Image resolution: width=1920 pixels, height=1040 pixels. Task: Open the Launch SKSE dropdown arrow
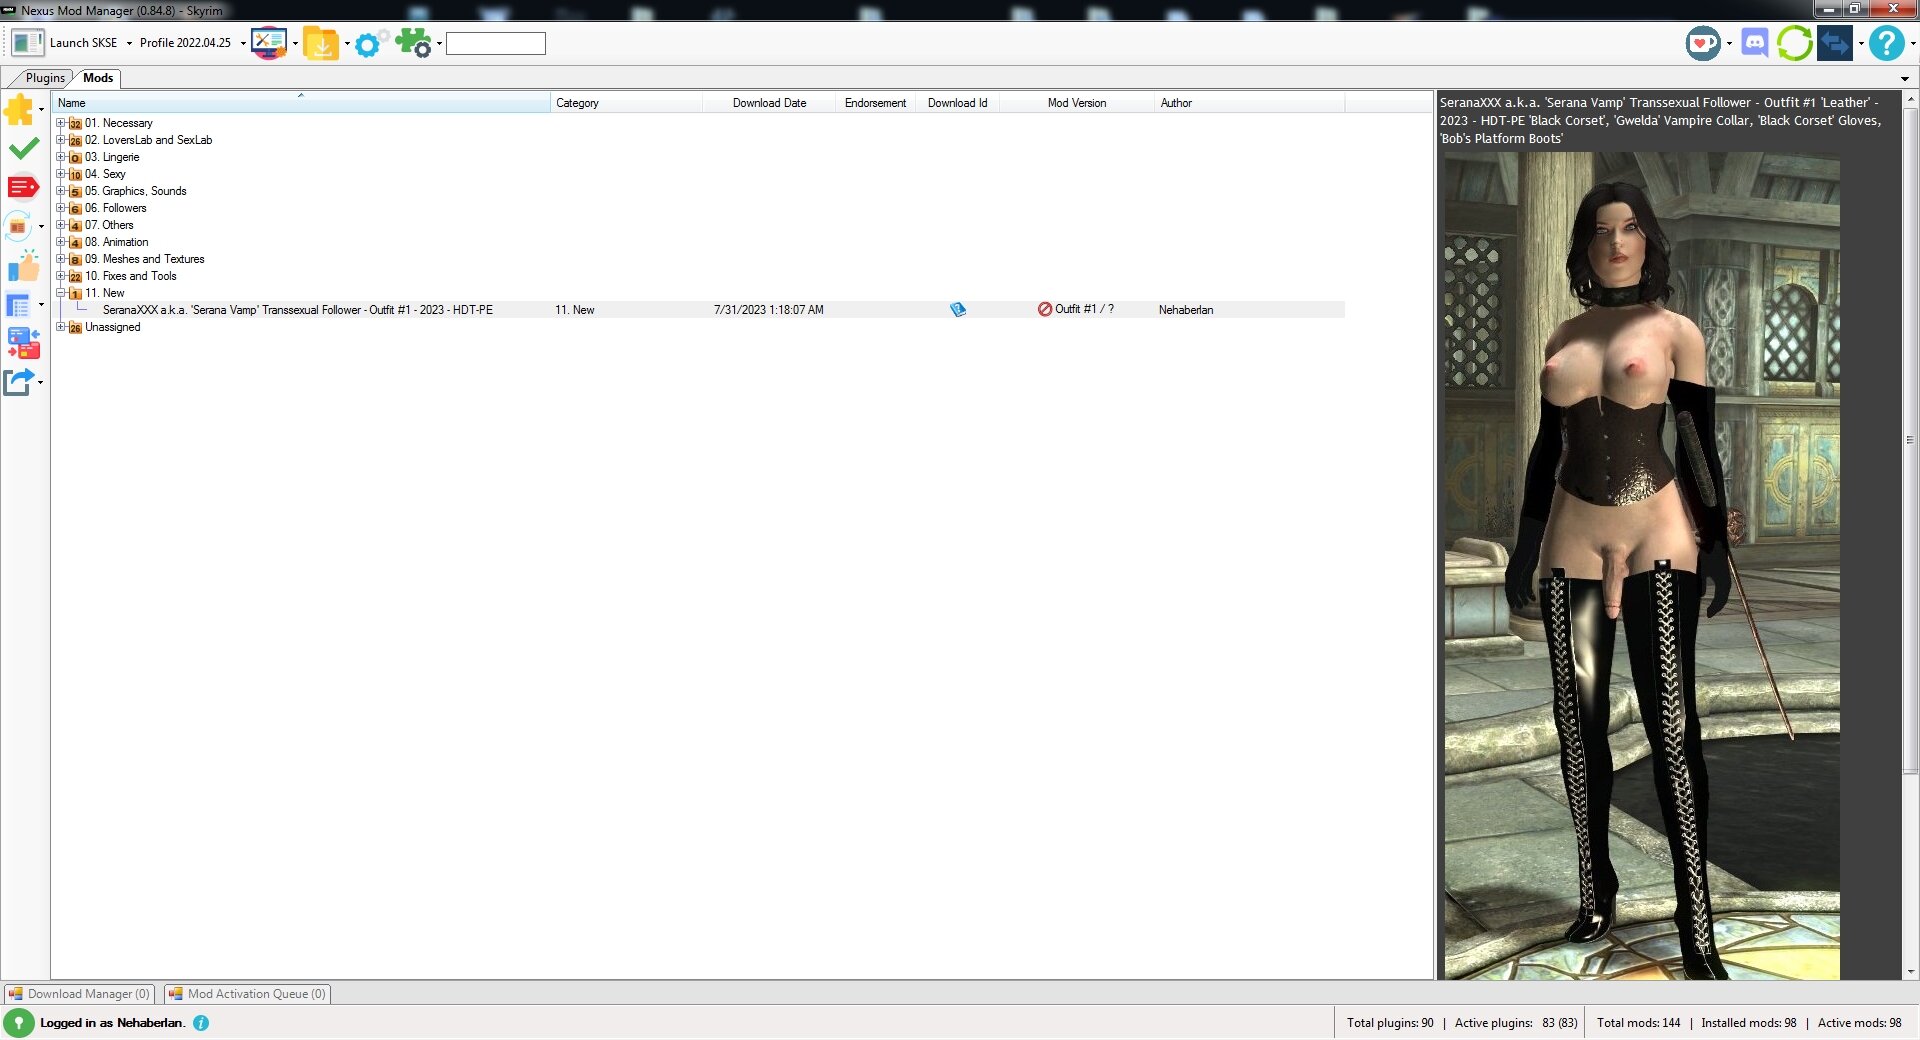129,44
